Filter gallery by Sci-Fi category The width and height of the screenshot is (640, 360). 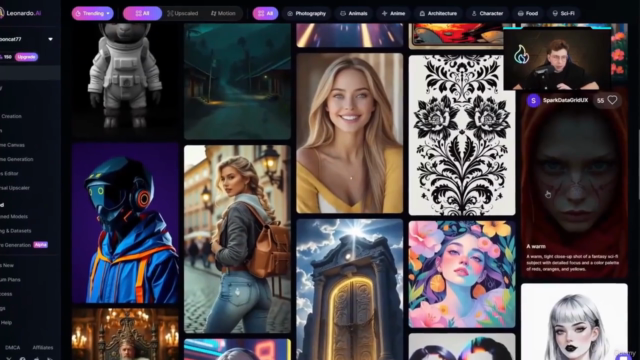[x=563, y=13]
